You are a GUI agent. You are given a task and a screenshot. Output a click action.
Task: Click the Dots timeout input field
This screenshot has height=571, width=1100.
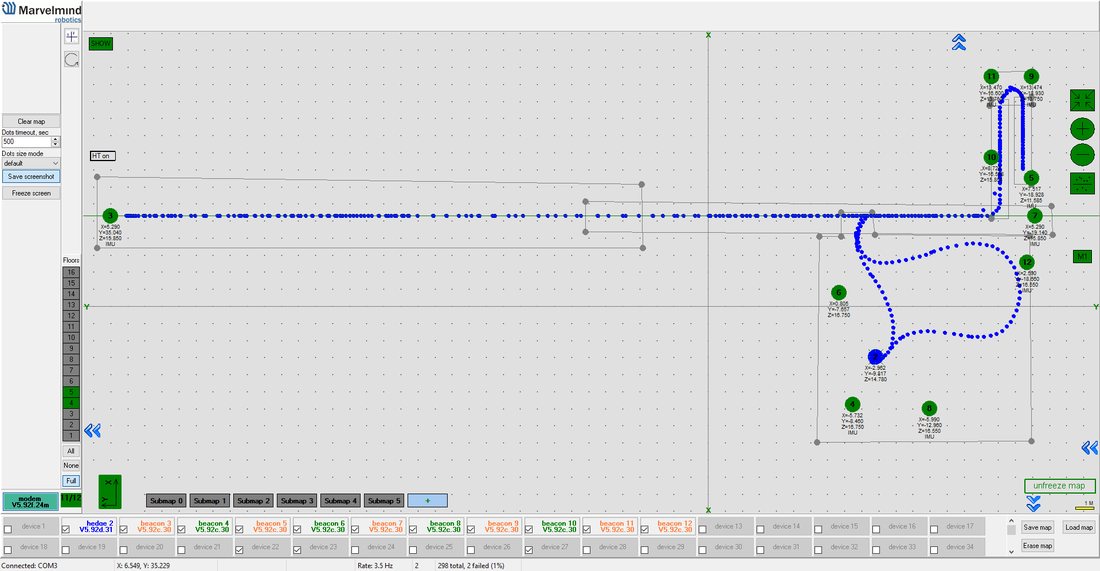pos(27,142)
